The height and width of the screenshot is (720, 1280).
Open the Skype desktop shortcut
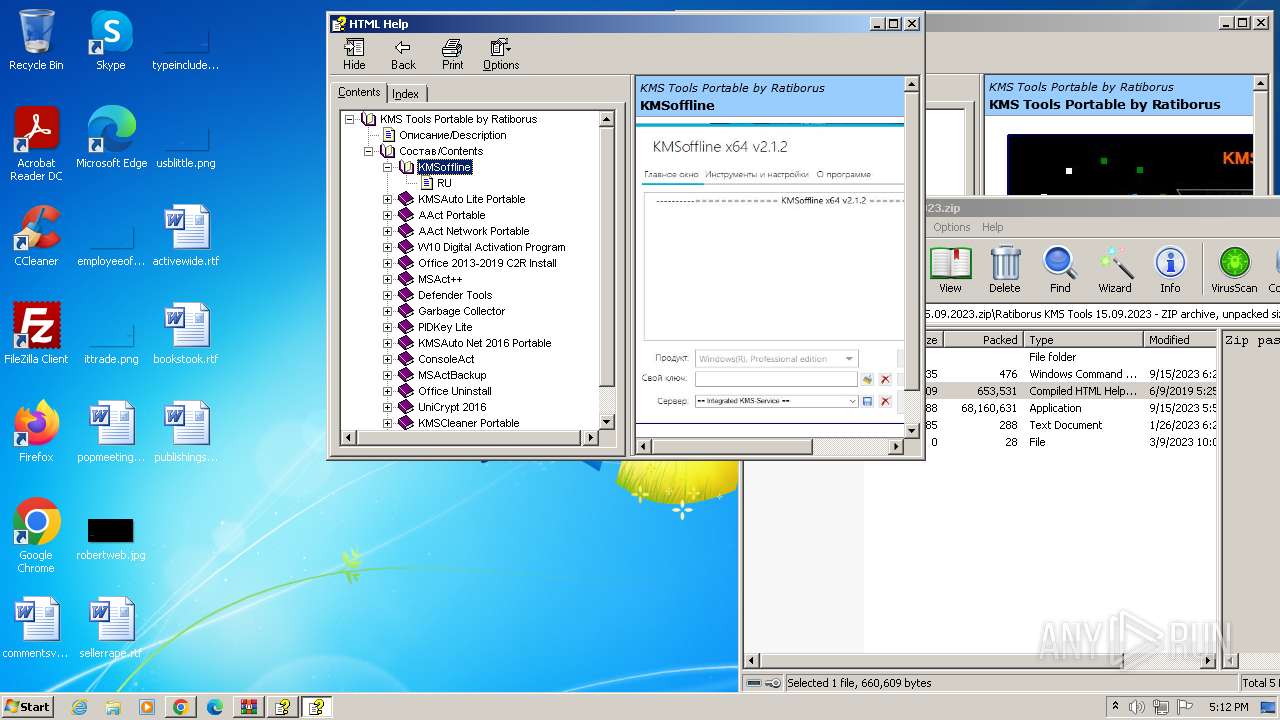(x=111, y=40)
